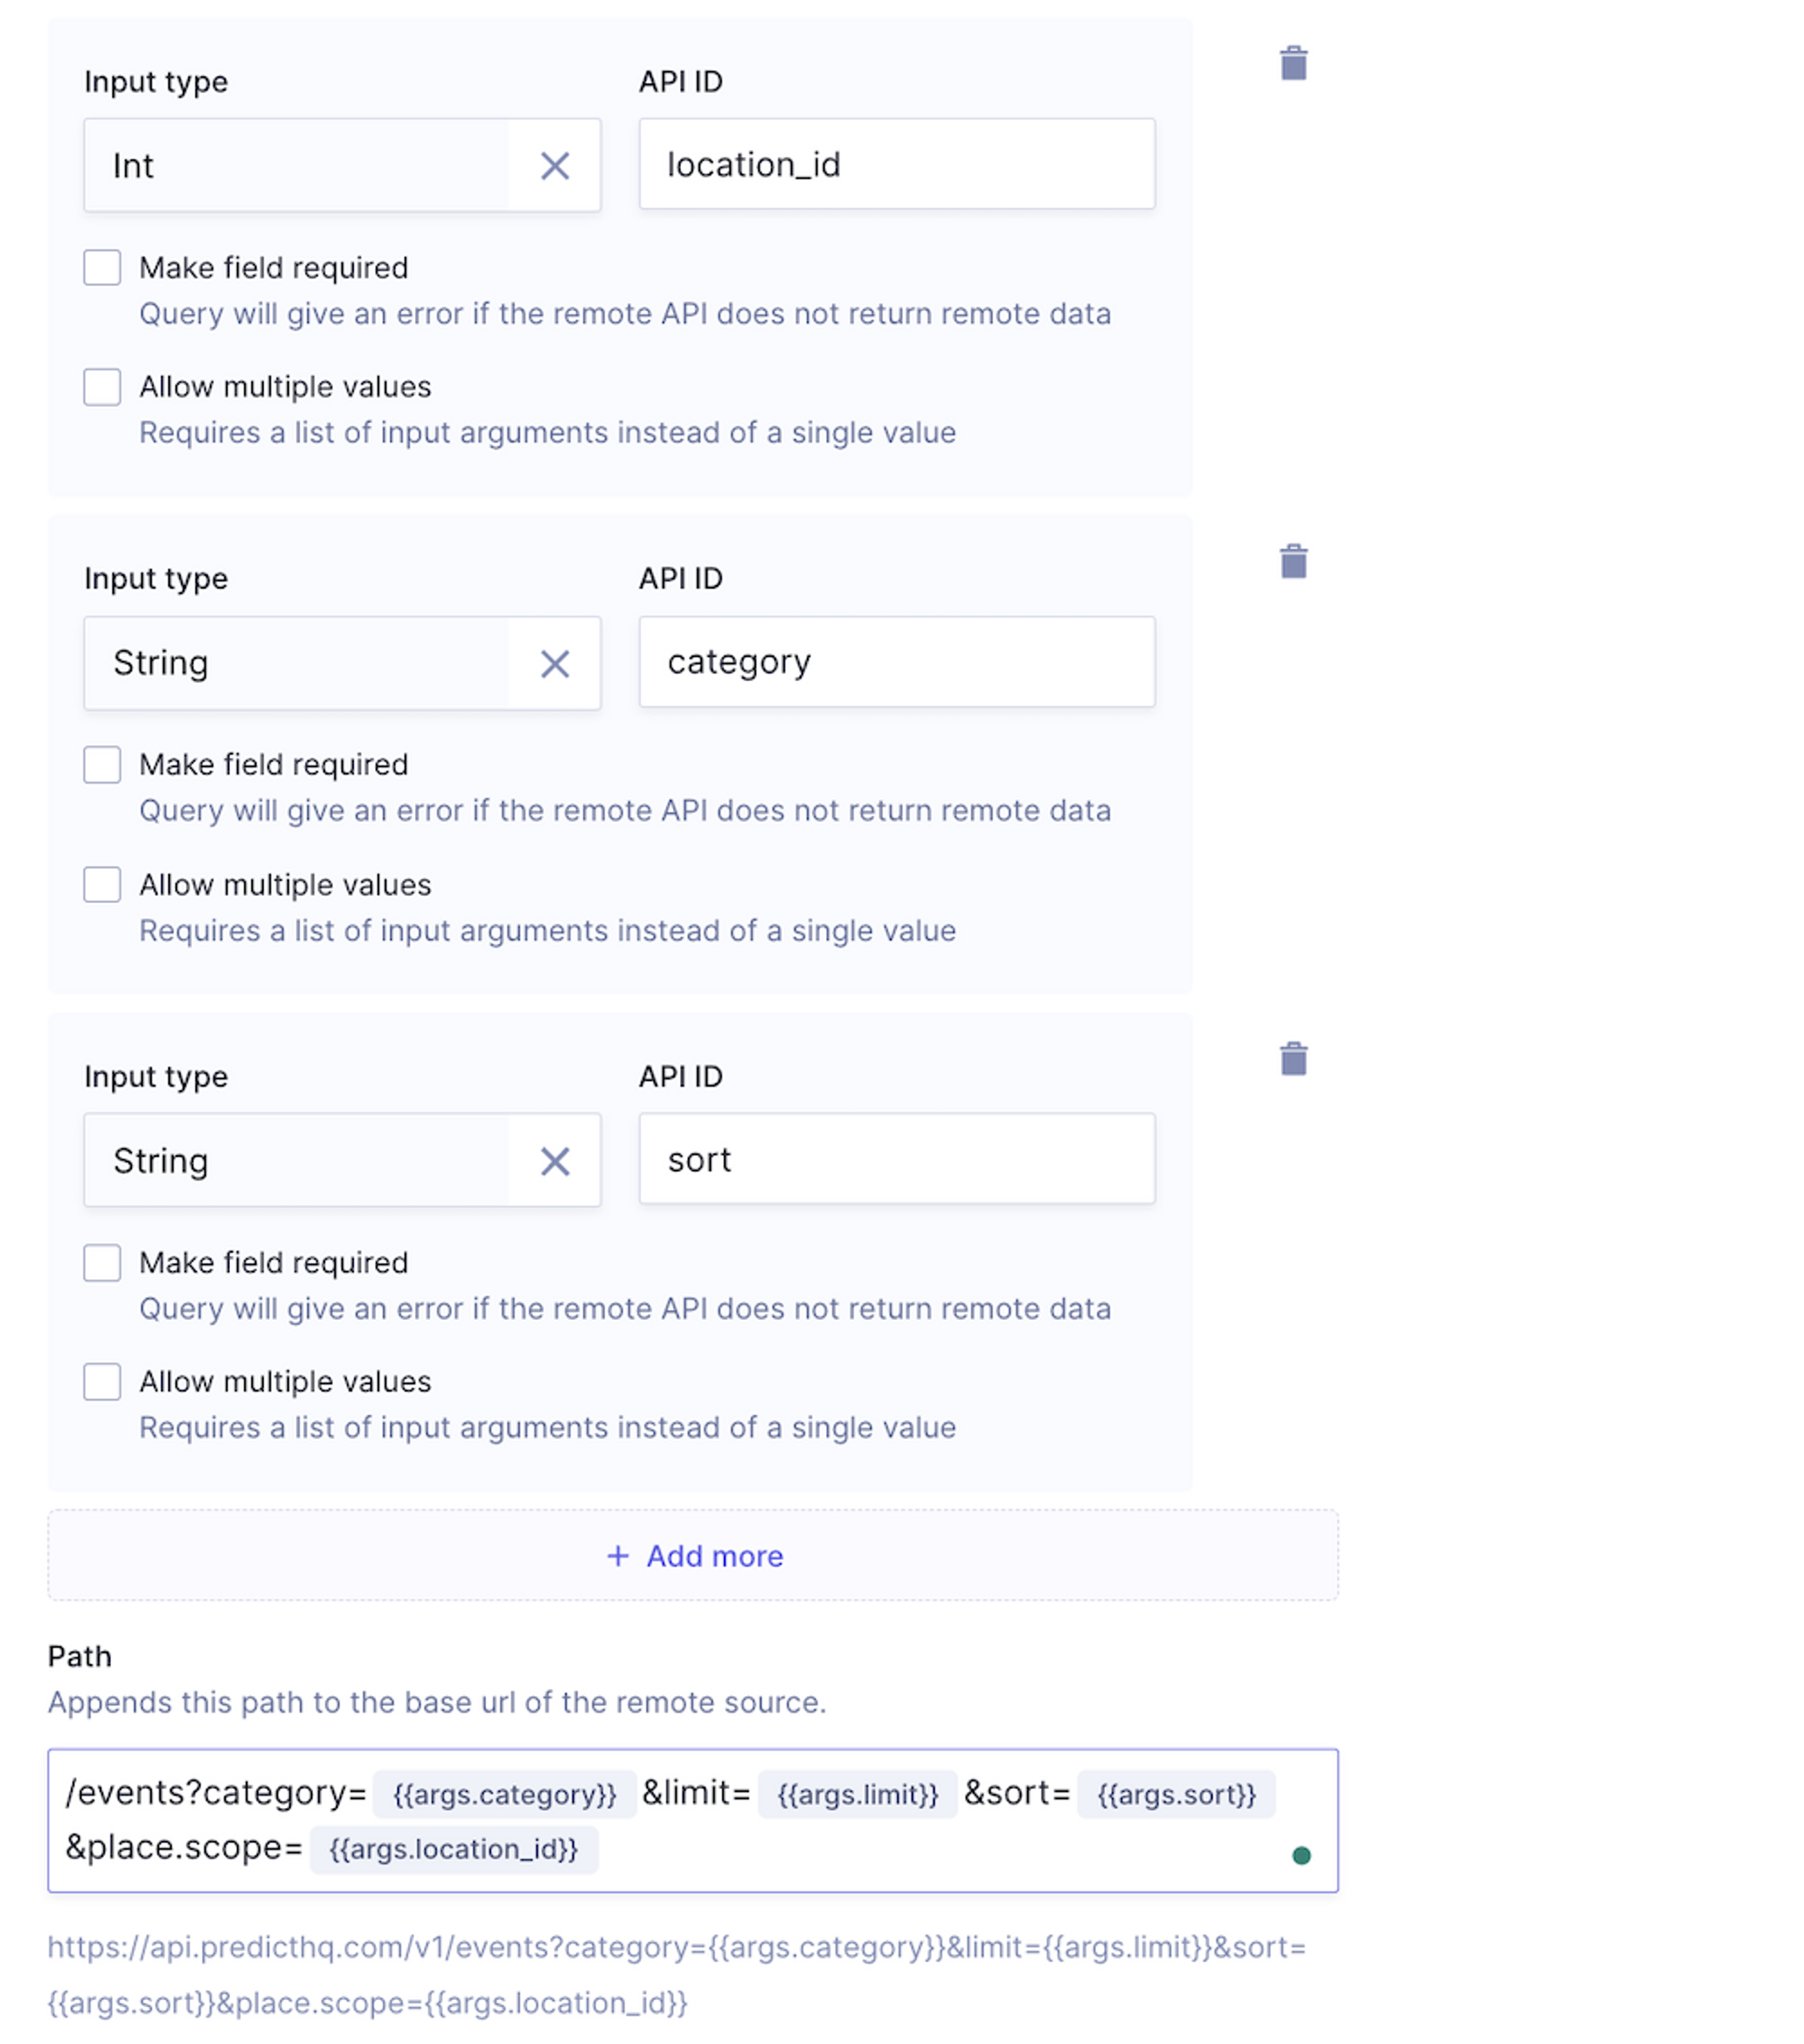The width and height of the screenshot is (1804, 2044).
Task: Select the sort API ID input field
Action: (896, 1159)
